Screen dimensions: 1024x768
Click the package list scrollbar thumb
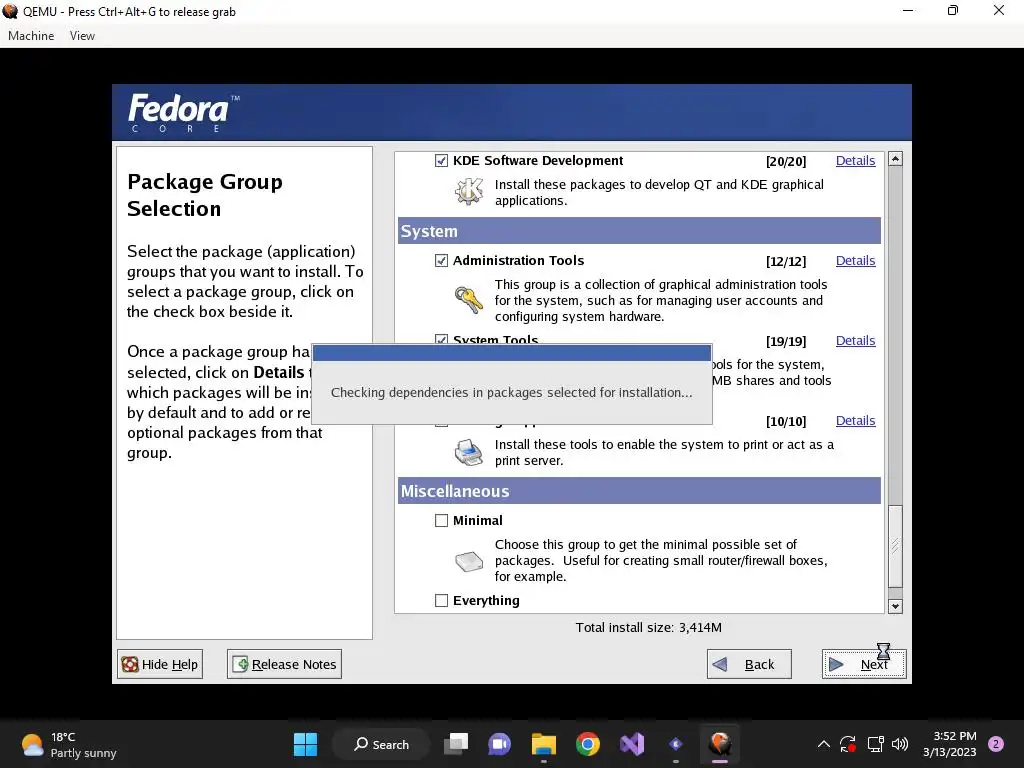pyautogui.click(x=895, y=546)
